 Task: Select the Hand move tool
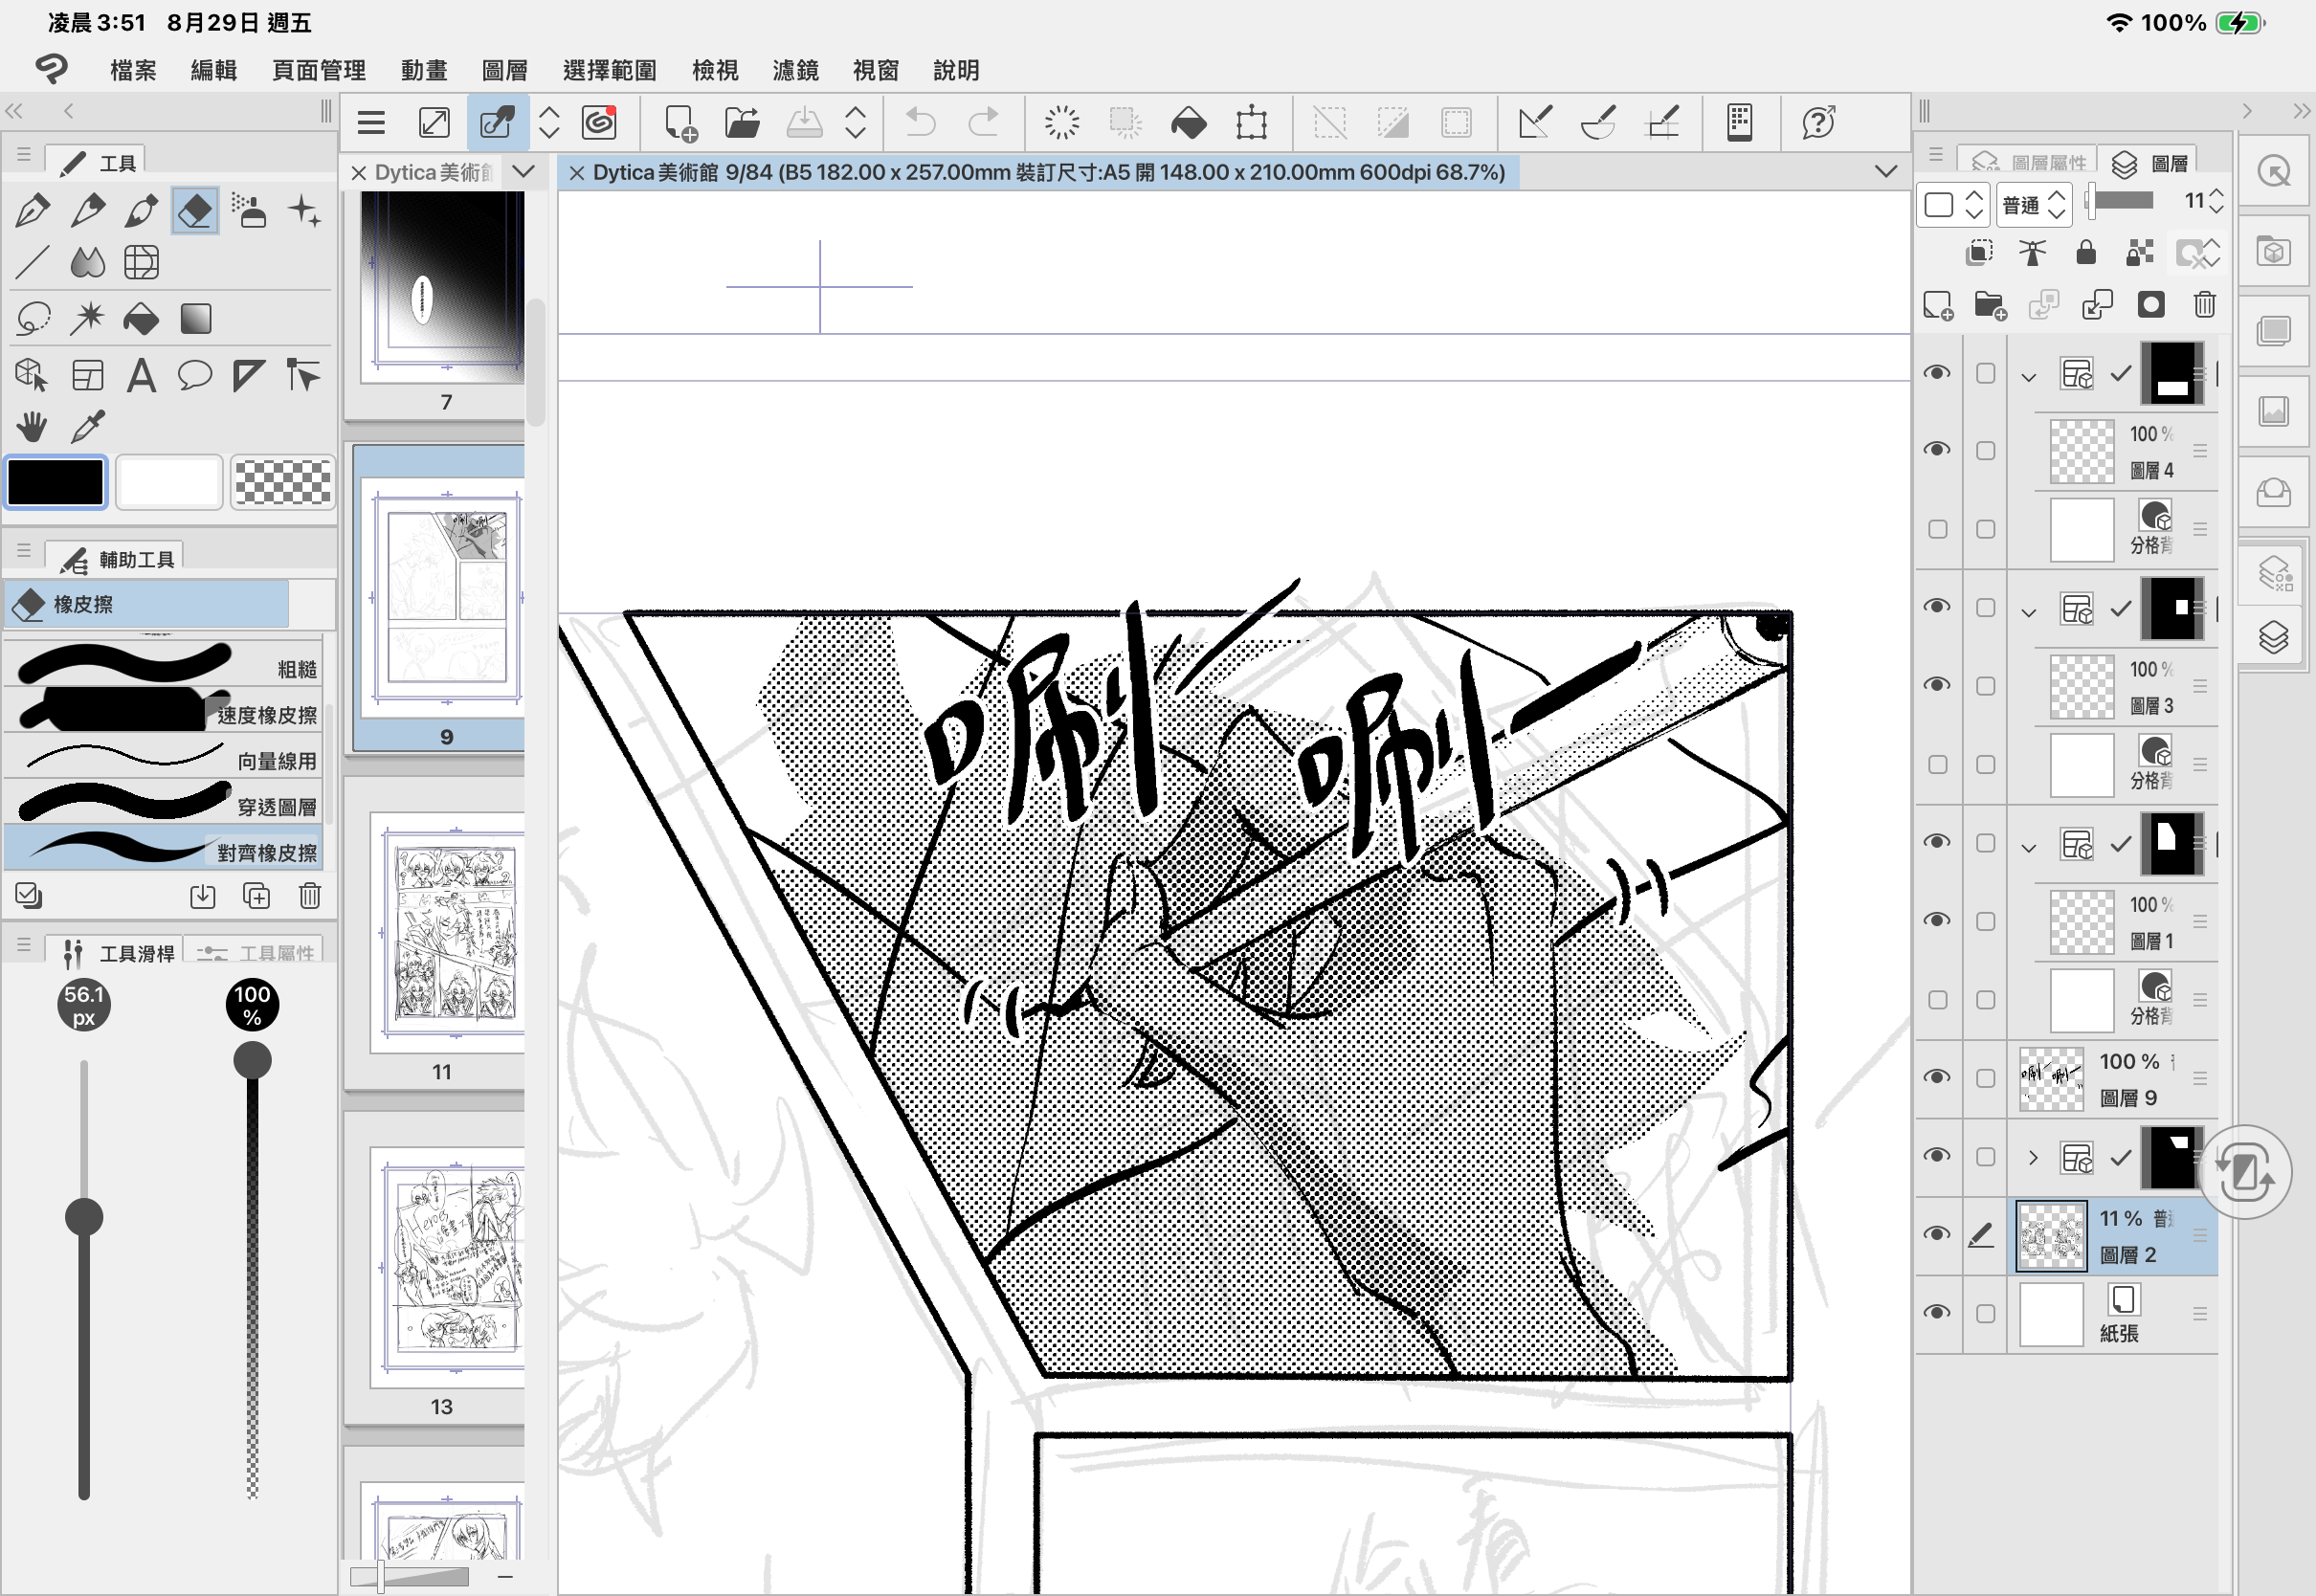[x=32, y=427]
